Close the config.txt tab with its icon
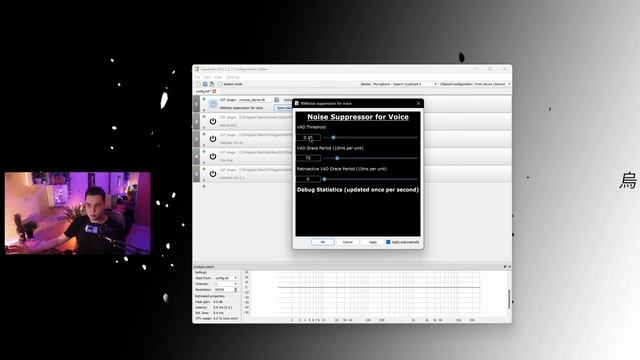Screen dimensions: 640x360 pos(214,91)
